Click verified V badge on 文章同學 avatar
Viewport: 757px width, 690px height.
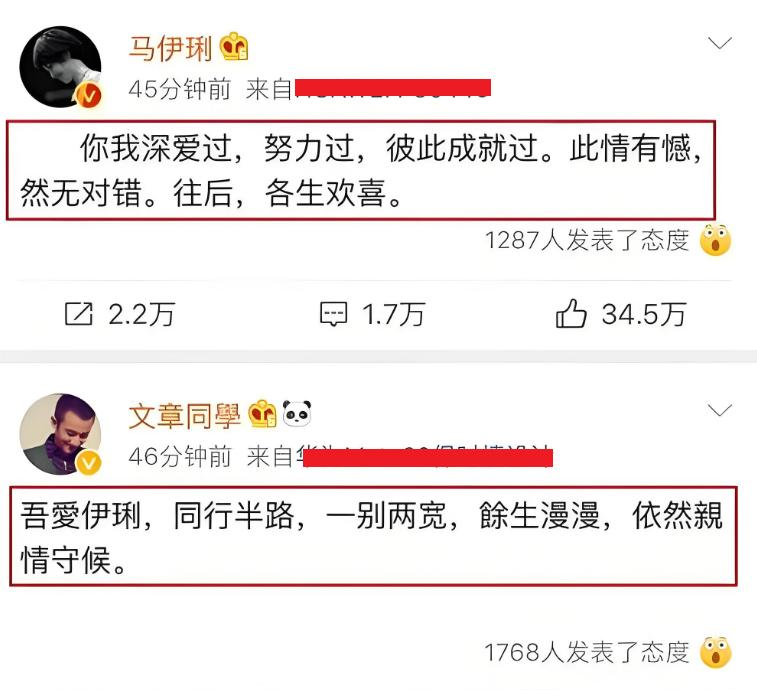(x=89, y=463)
